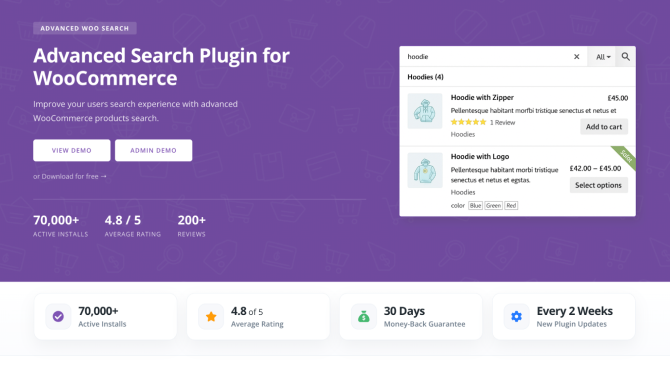Image resolution: width=670 pixels, height=375 pixels.
Task: Click the search magnifier icon
Action: click(625, 56)
